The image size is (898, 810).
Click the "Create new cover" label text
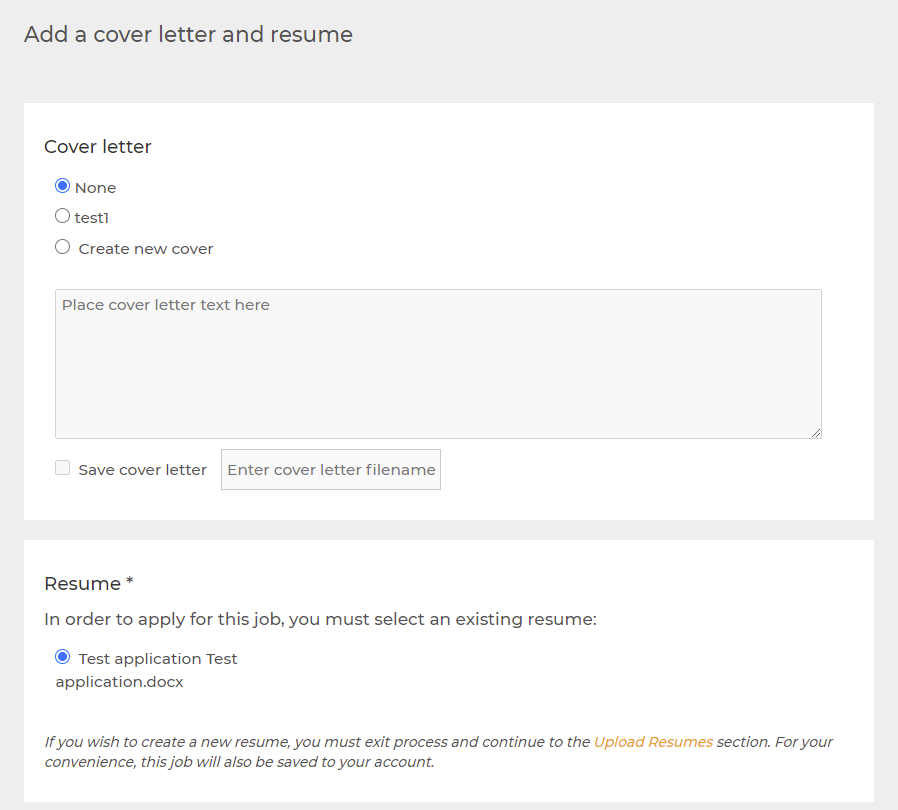click(x=146, y=249)
